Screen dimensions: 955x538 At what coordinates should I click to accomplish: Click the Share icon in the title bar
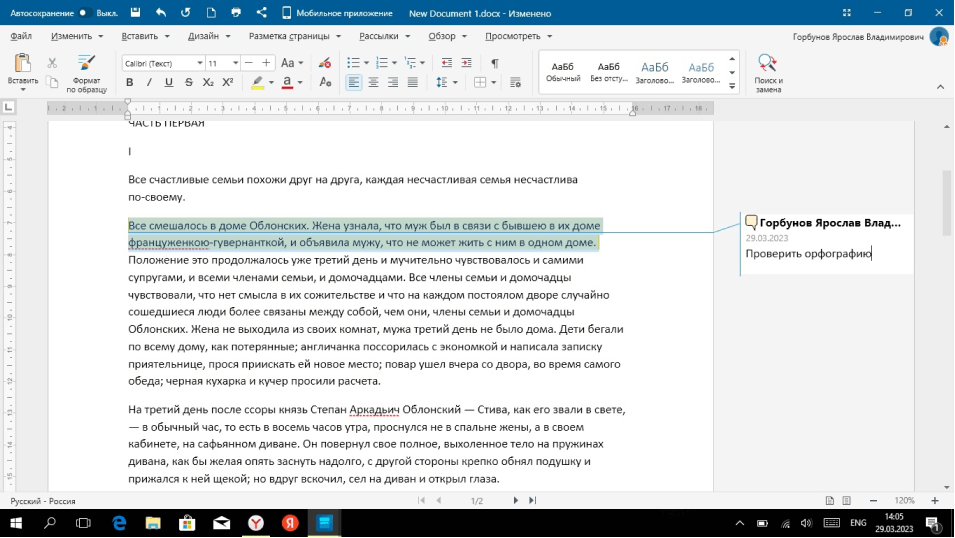pos(261,13)
